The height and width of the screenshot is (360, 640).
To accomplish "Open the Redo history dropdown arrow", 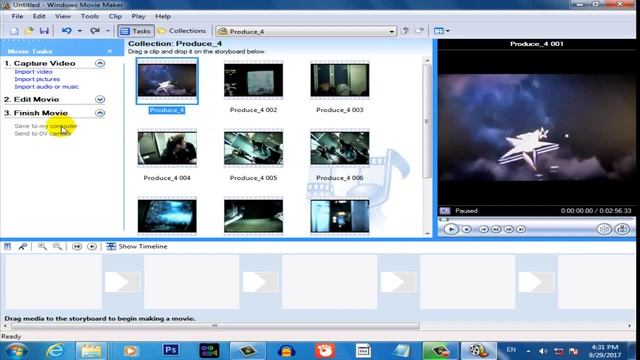I will [108, 31].
